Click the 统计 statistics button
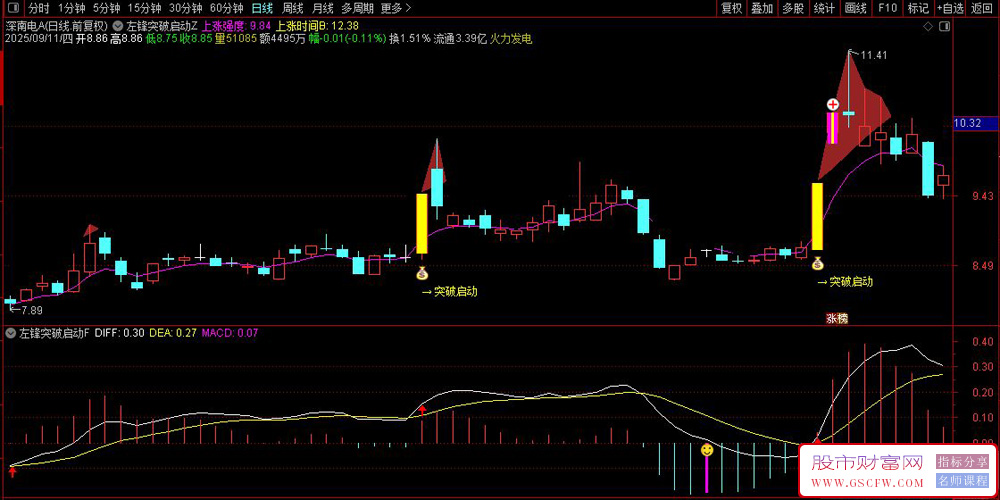The image size is (1000, 500). coord(825,8)
